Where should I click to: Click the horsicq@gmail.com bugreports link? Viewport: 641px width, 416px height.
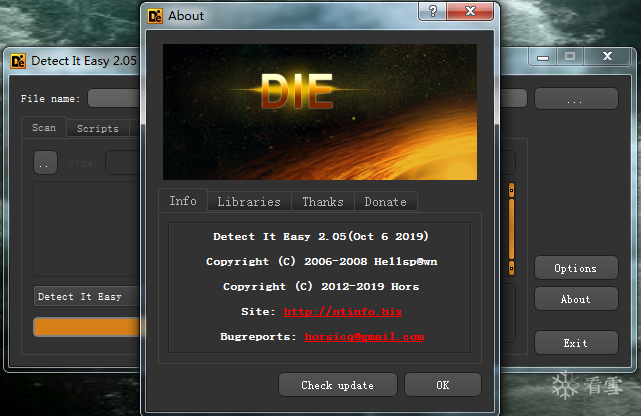tap(364, 337)
